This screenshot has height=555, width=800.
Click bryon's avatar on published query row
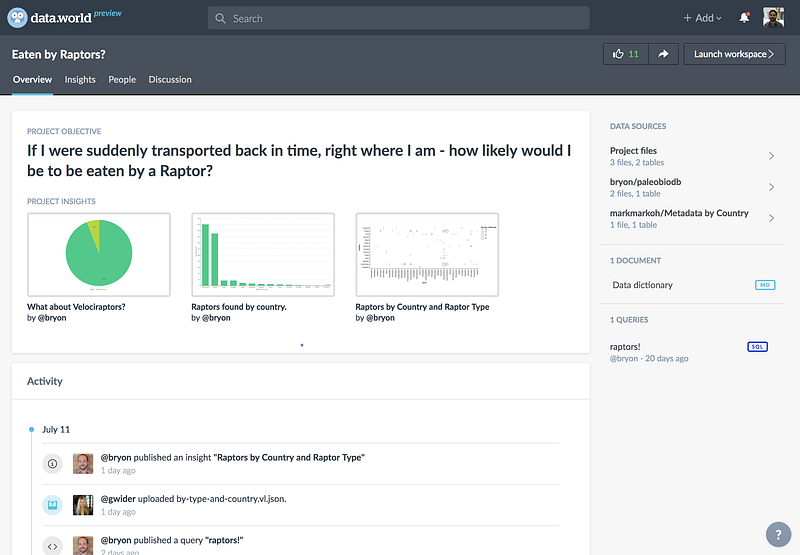(x=83, y=545)
